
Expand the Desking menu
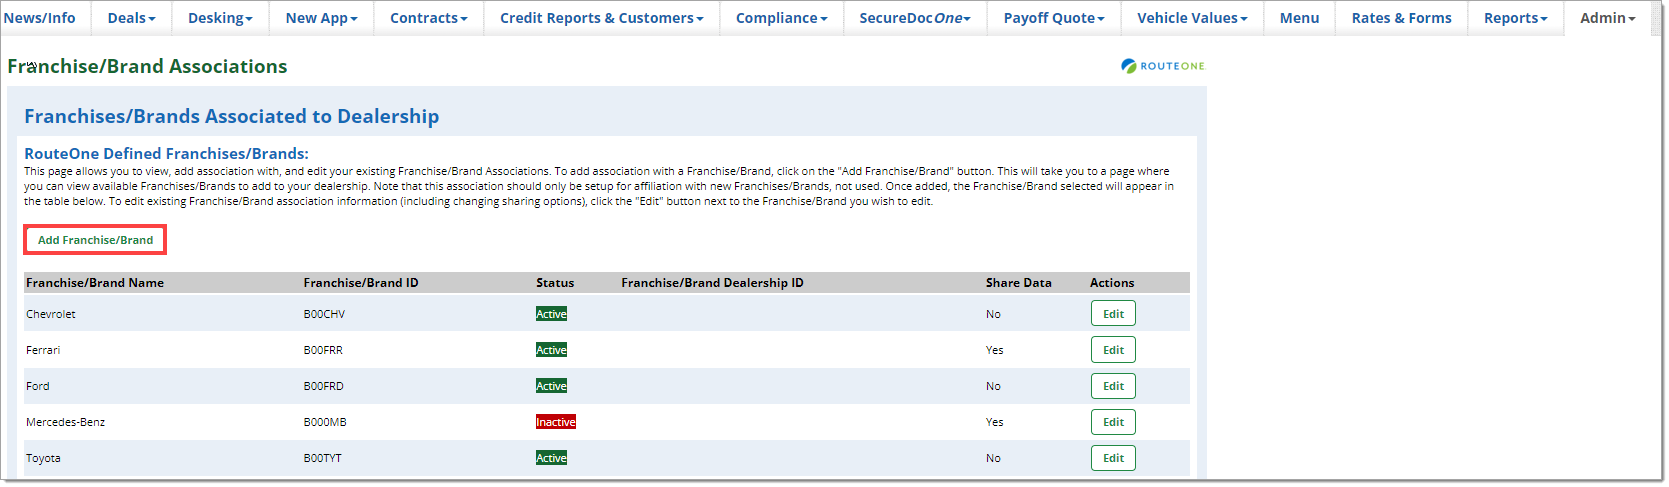coord(220,18)
